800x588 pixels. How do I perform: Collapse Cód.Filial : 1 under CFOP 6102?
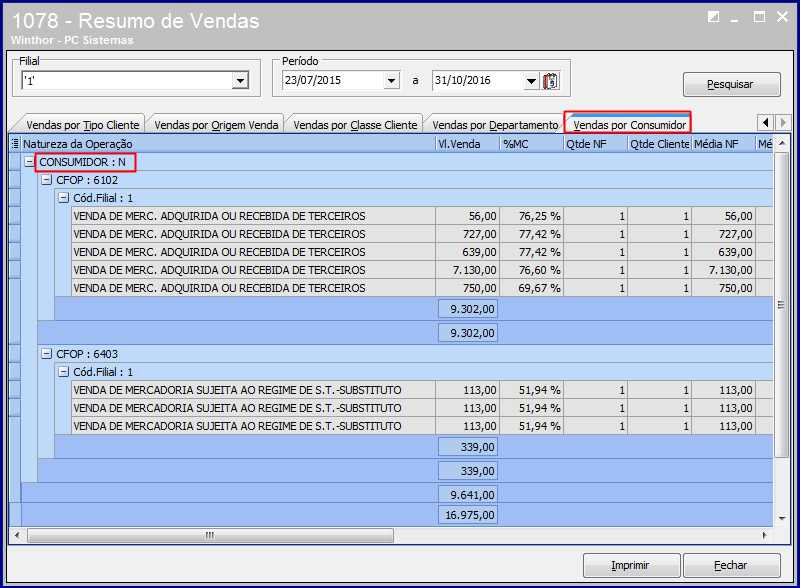point(63,198)
